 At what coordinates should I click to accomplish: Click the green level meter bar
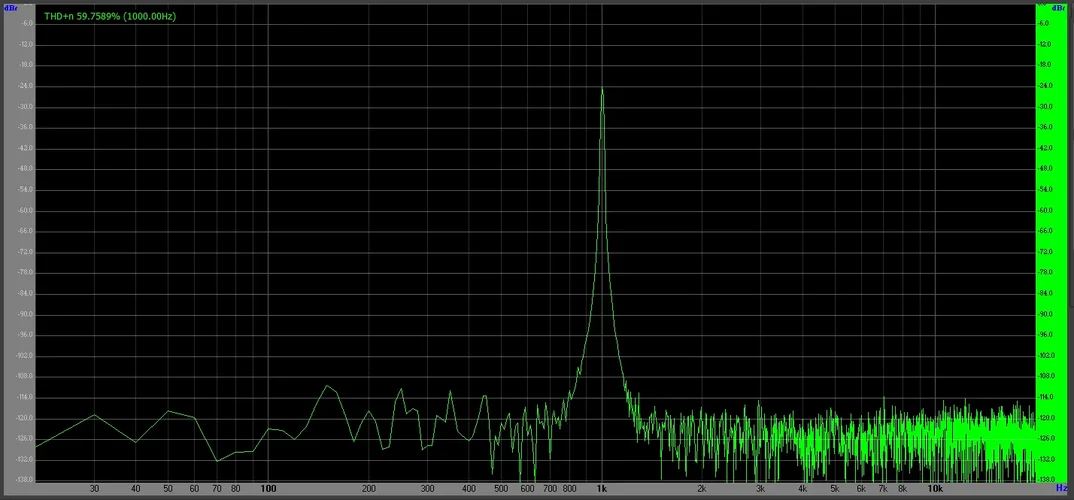pos(1053,242)
